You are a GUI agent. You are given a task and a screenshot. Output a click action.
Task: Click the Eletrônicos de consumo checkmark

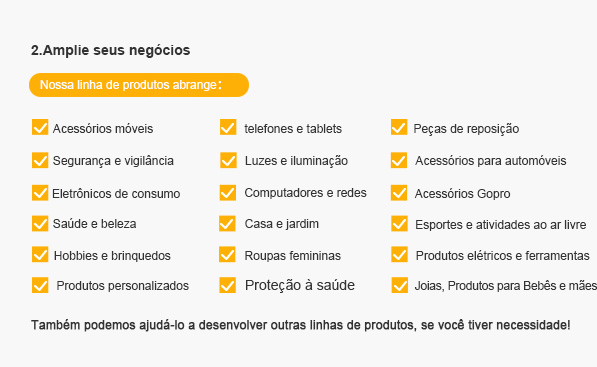tap(40, 193)
